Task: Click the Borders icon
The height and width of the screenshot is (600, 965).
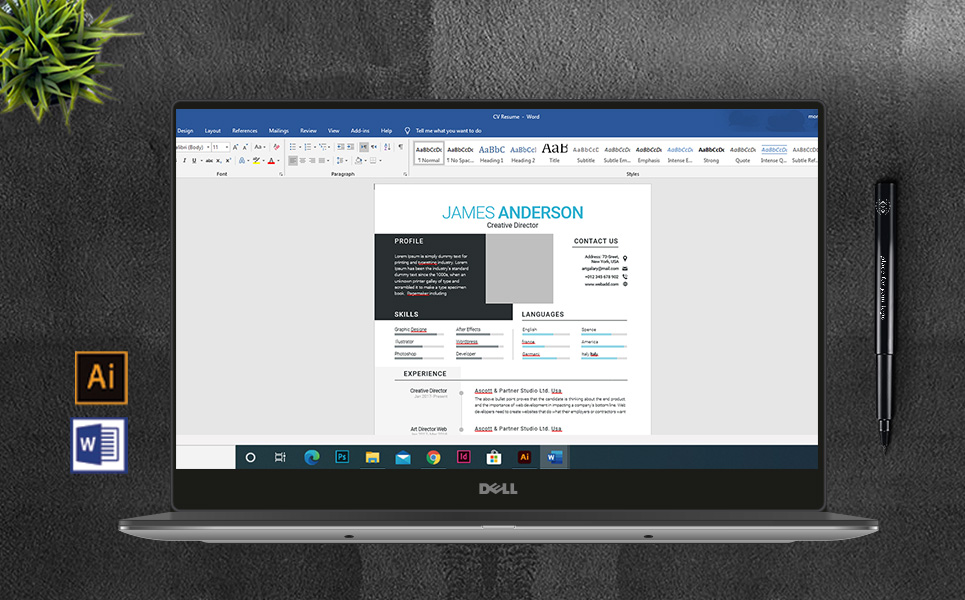Action: pyautogui.click(x=373, y=161)
